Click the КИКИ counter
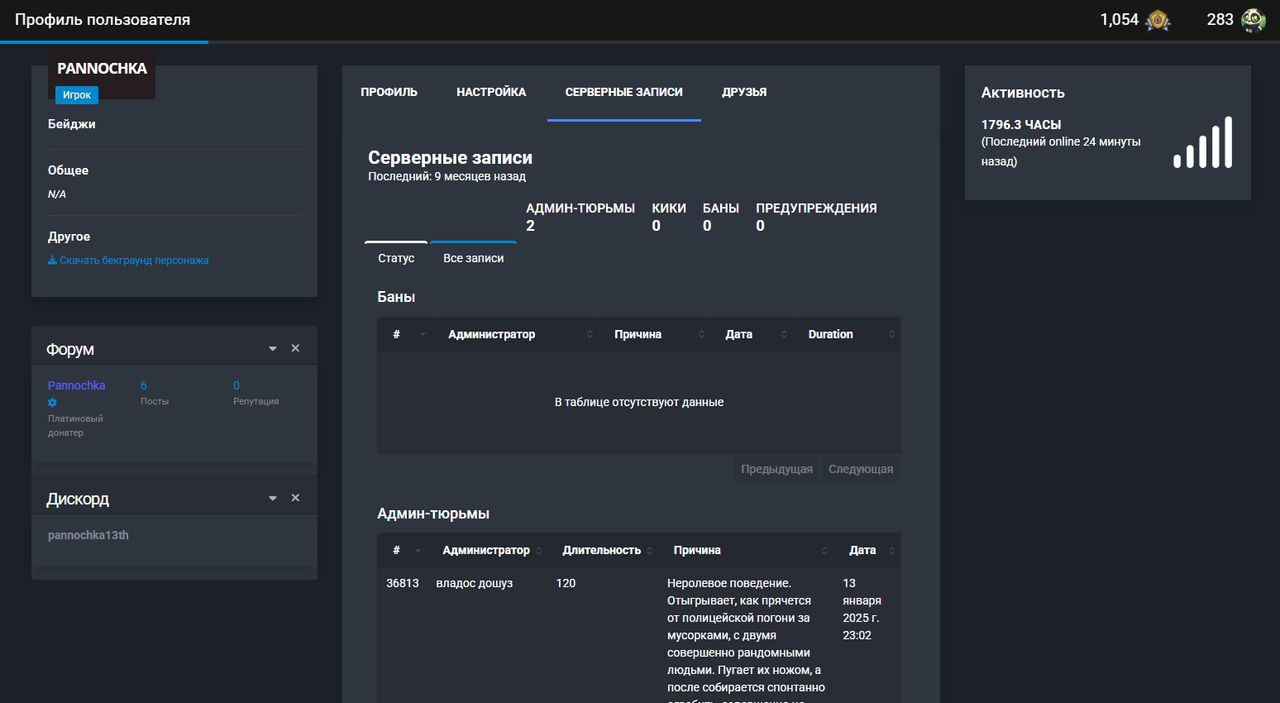Viewport: 1280px width, 703px height. 669,217
